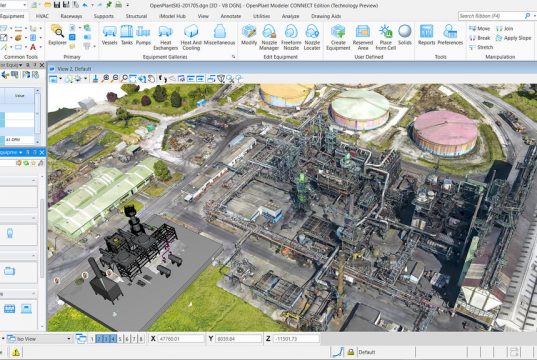Expand the Iso View dropdown
Viewport: 537px width, 360px height.
click(x=68, y=339)
